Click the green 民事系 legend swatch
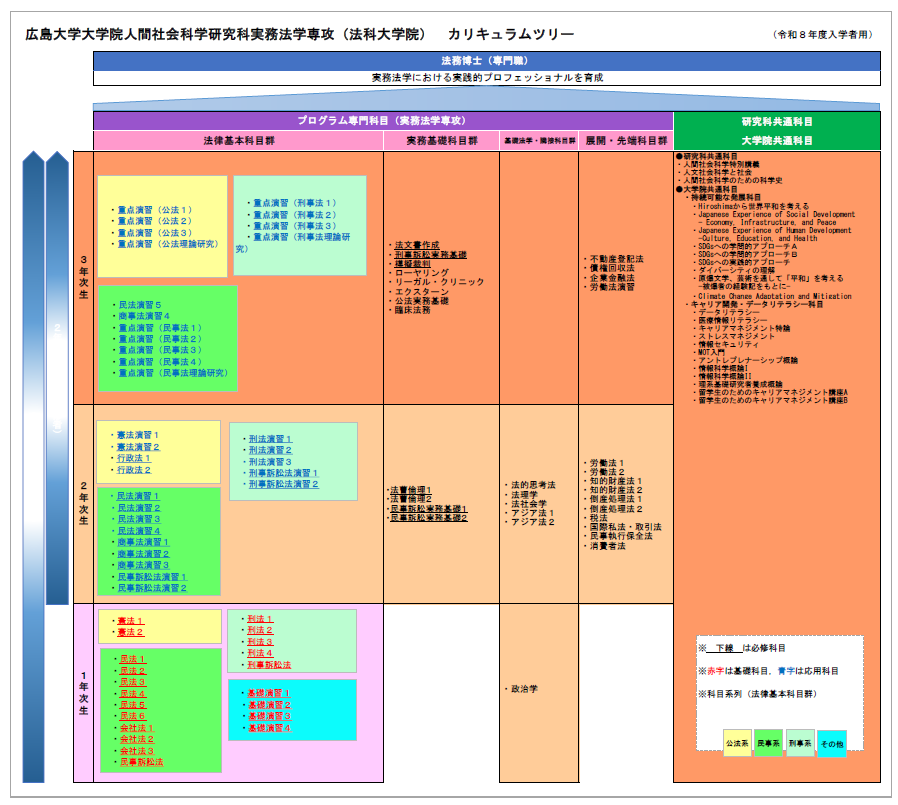Viewport: 898px width, 805px height. [x=768, y=743]
